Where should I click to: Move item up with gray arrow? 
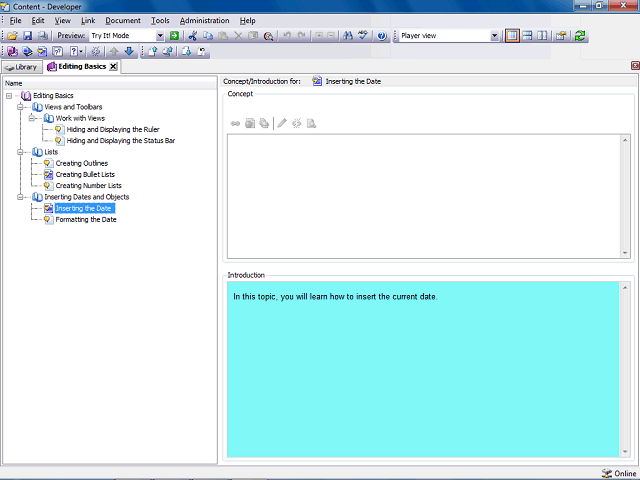(x=114, y=51)
